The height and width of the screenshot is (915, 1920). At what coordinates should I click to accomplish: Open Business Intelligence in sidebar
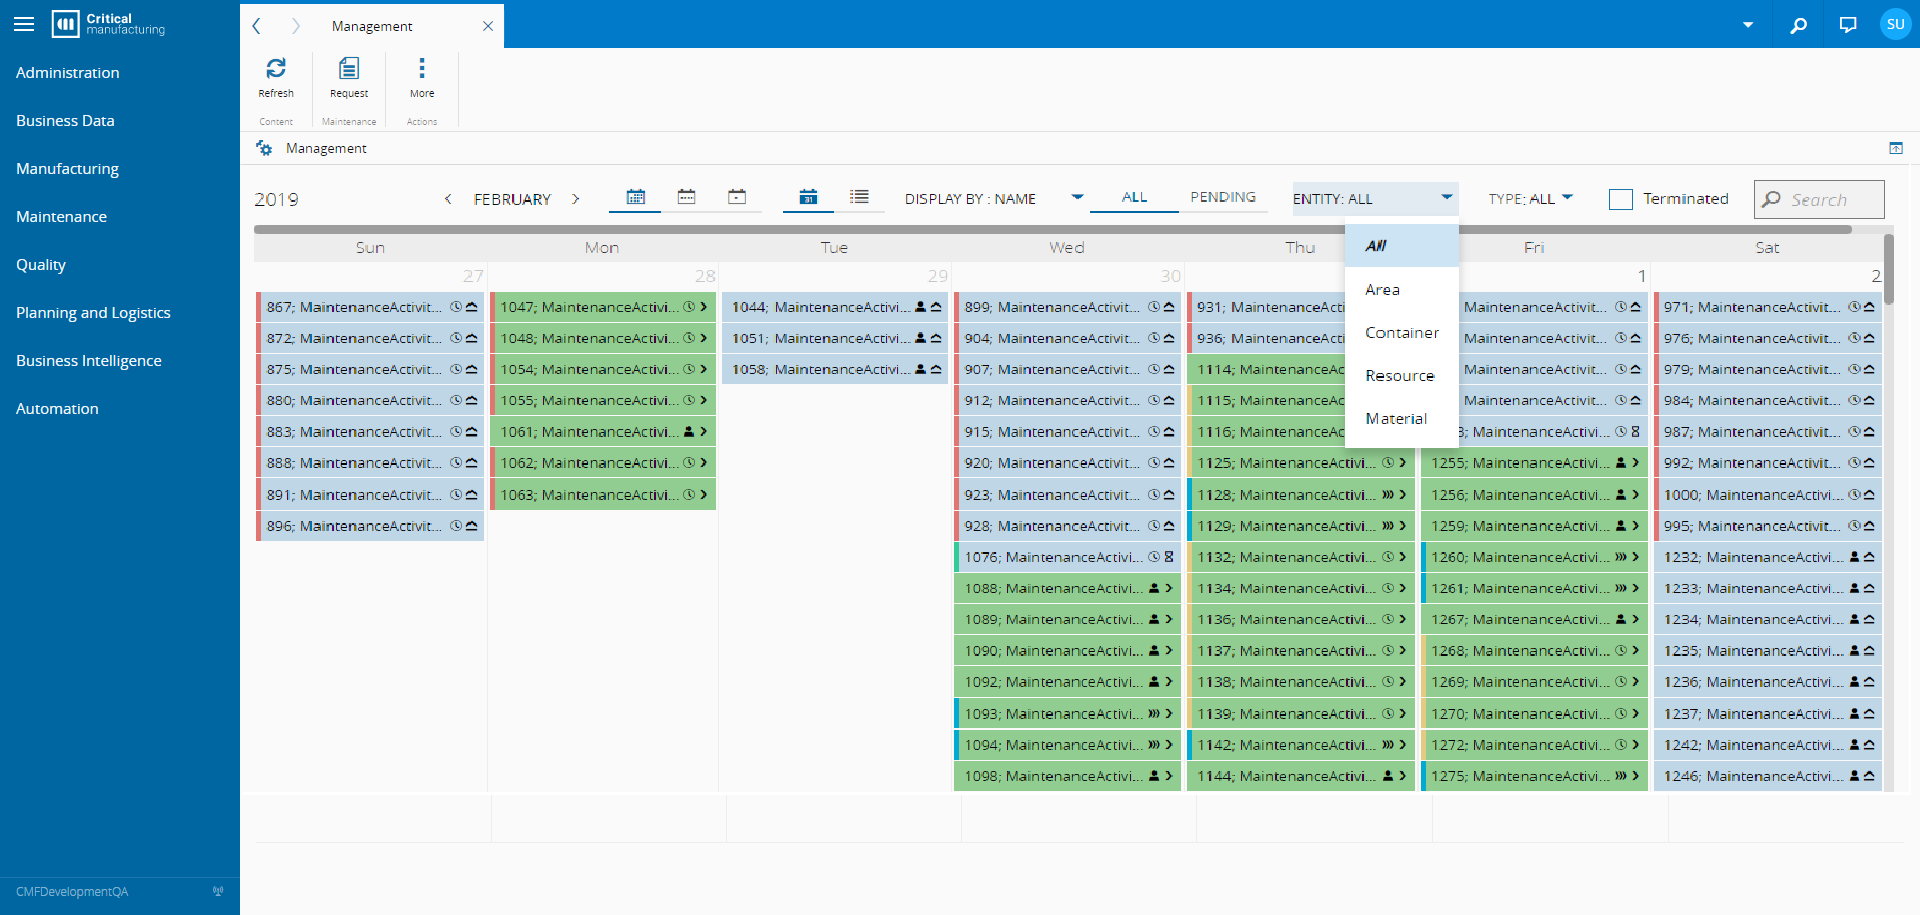pyautogui.click(x=88, y=361)
